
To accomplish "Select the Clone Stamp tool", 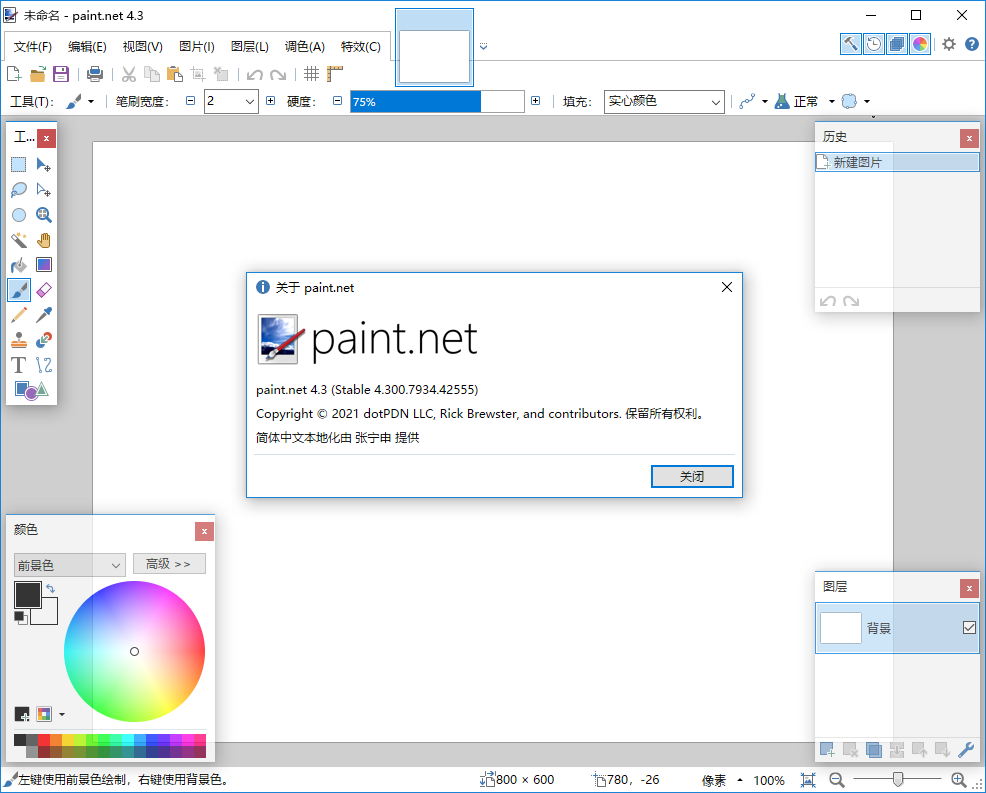I will 19,340.
